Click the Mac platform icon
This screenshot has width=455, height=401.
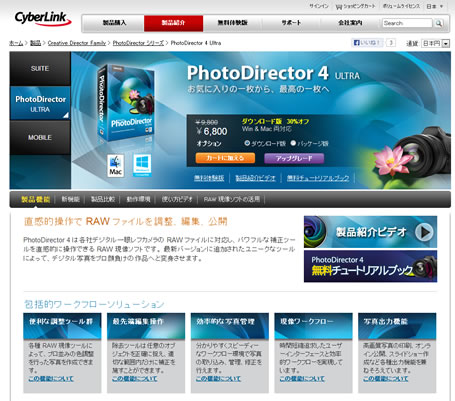point(115,165)
